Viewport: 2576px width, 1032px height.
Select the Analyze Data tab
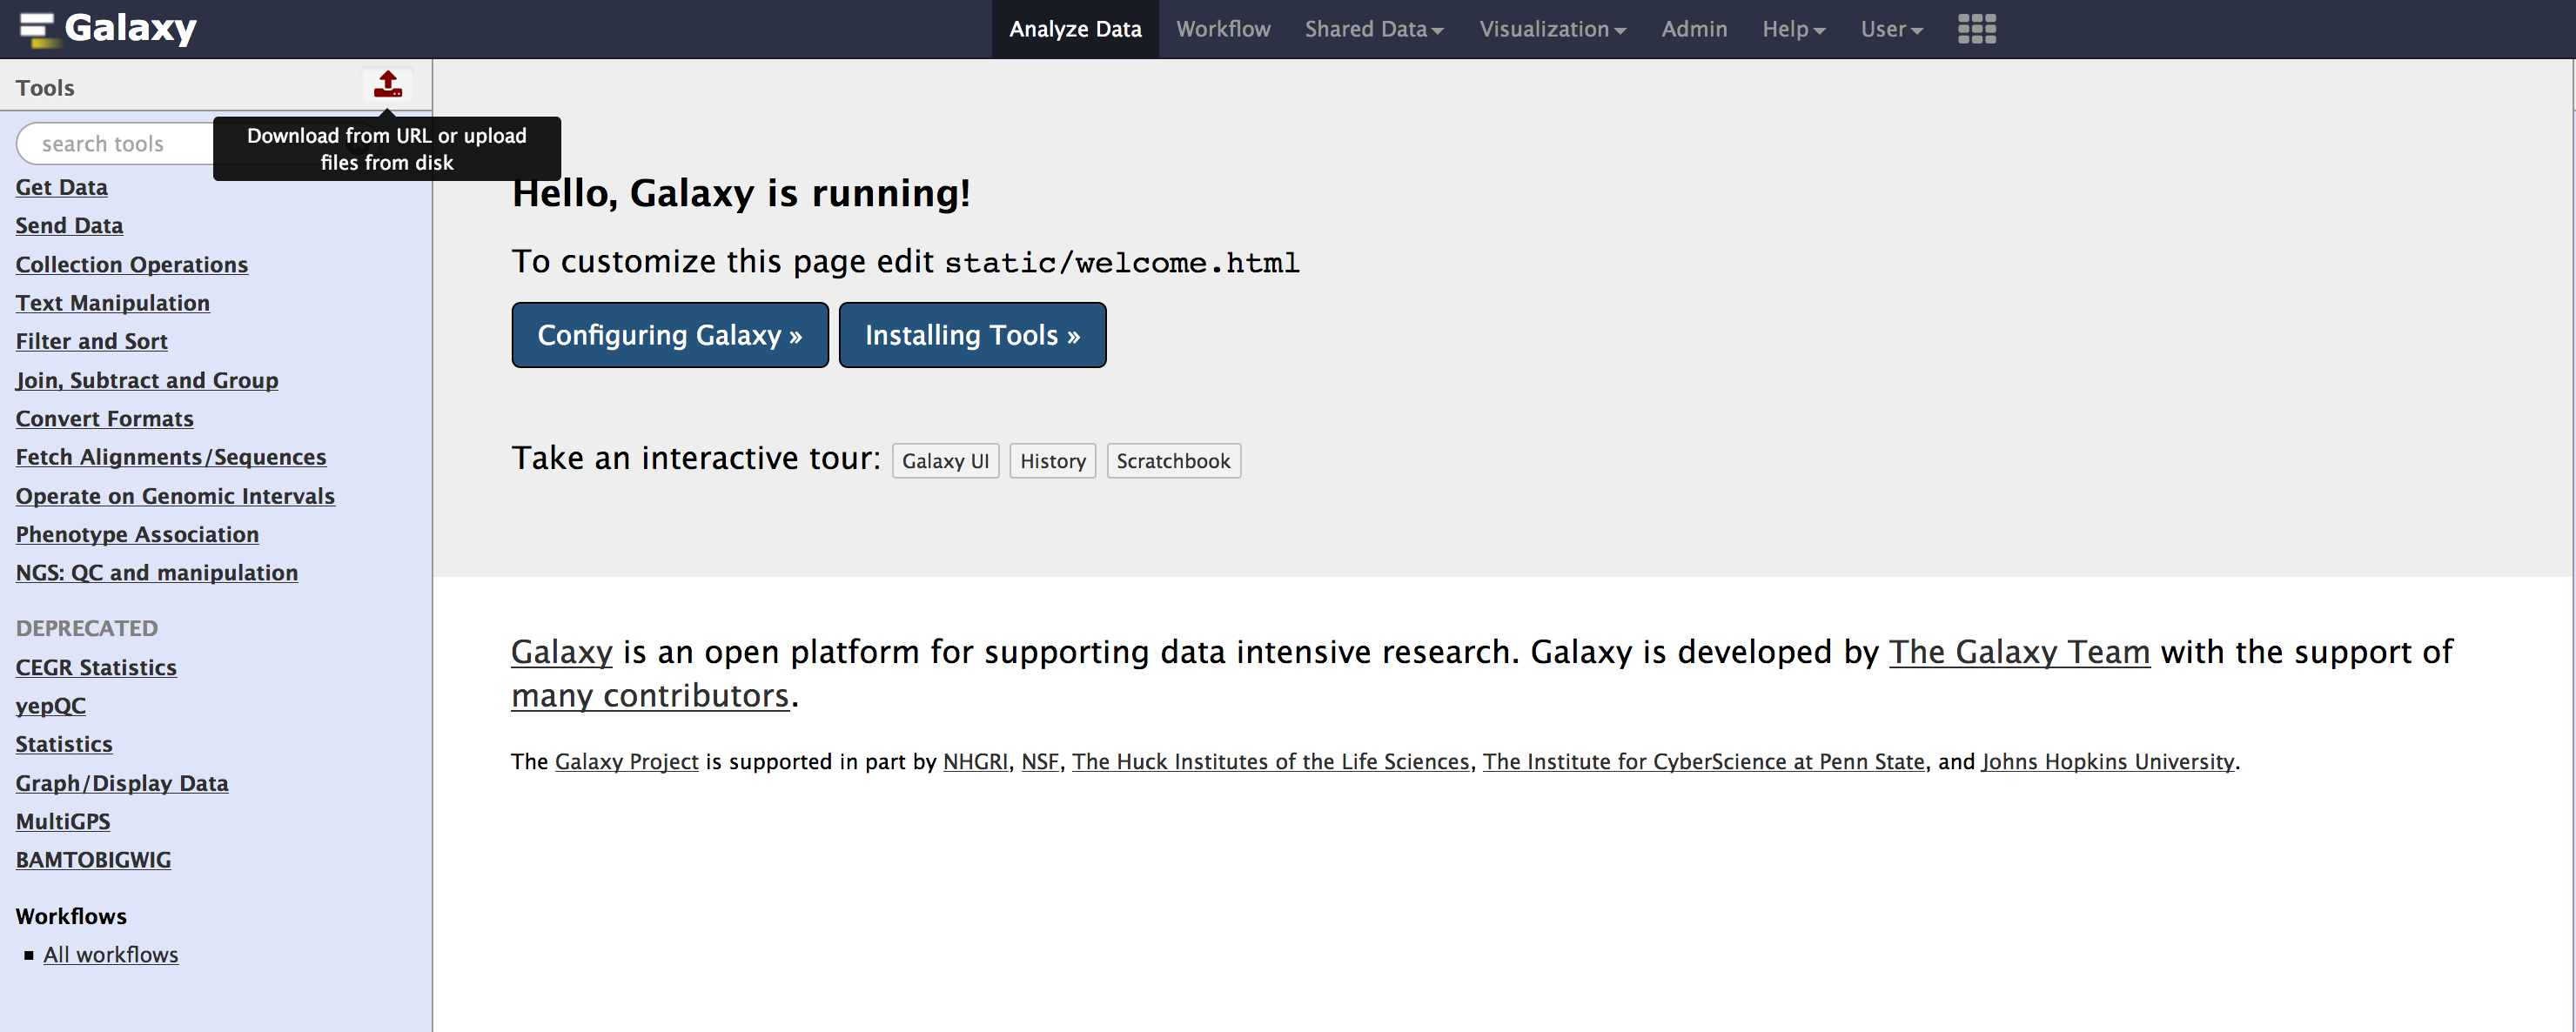pyautogui.click(x=1074, y=29)
